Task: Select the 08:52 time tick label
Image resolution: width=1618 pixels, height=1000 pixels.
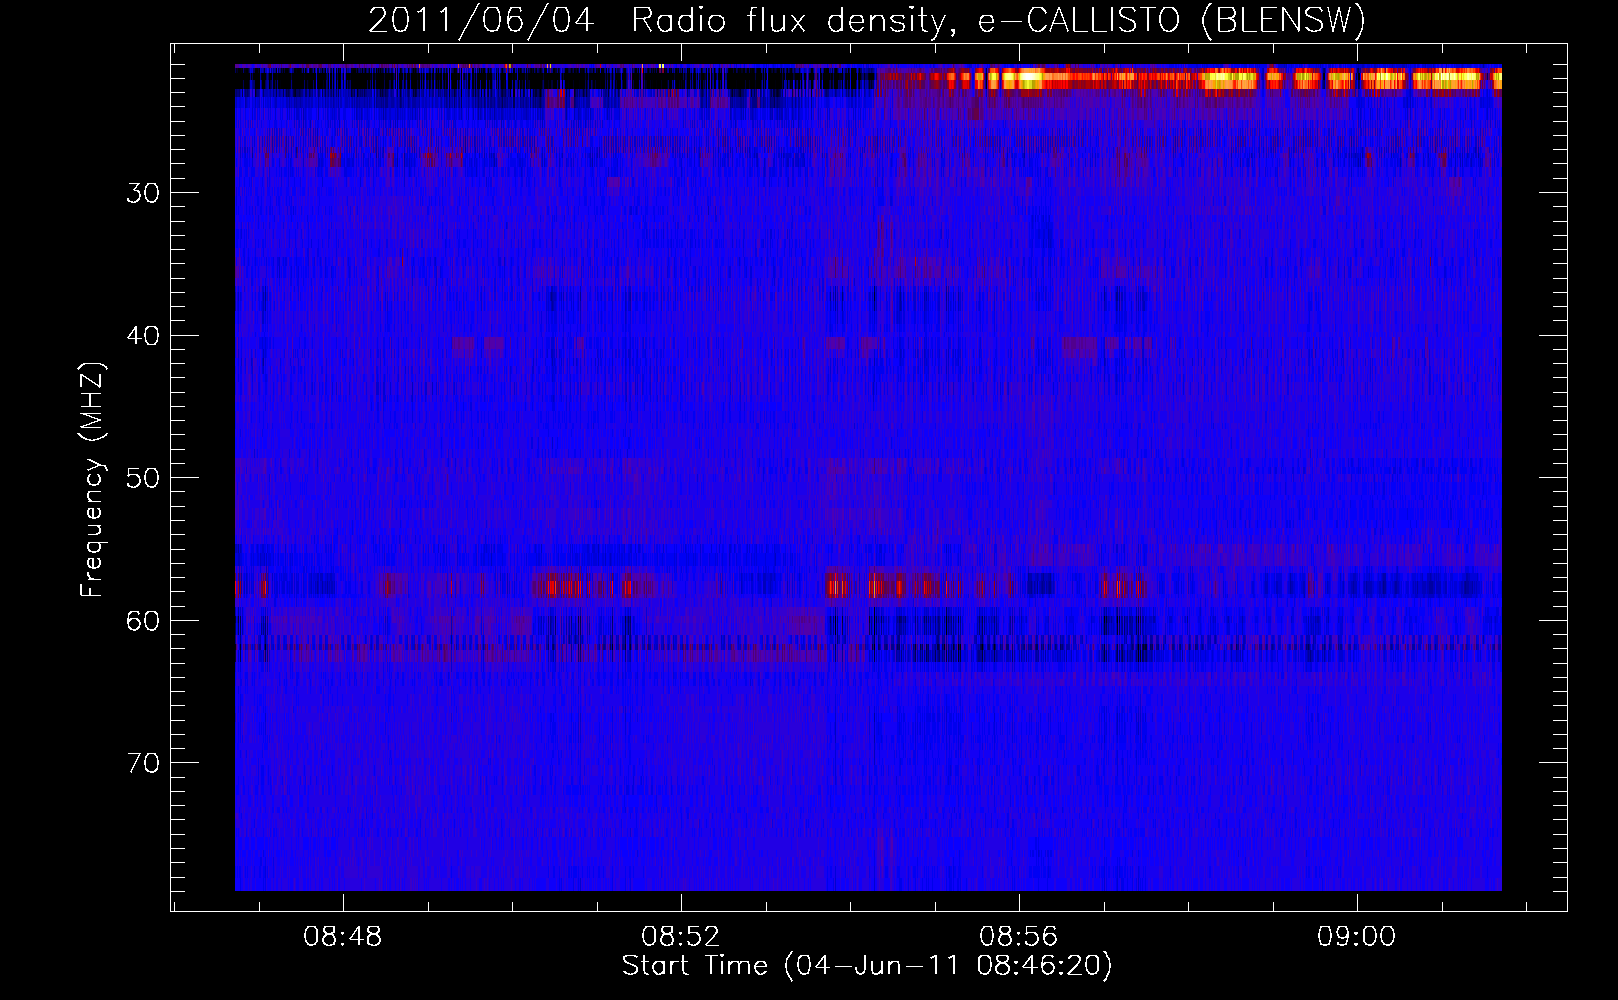Action: (x=681, y=937)
